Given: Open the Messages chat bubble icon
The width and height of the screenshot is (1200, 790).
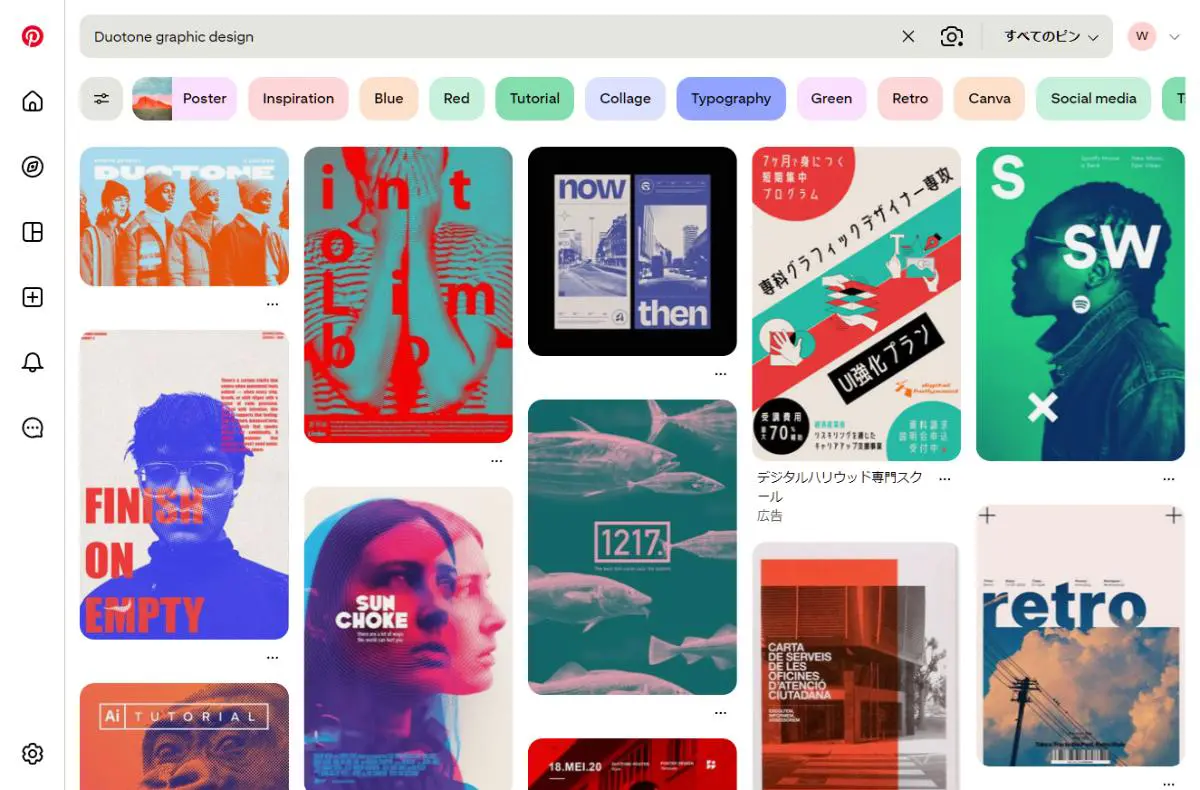Looking at the screenshot, I should (x=33, y=428).
